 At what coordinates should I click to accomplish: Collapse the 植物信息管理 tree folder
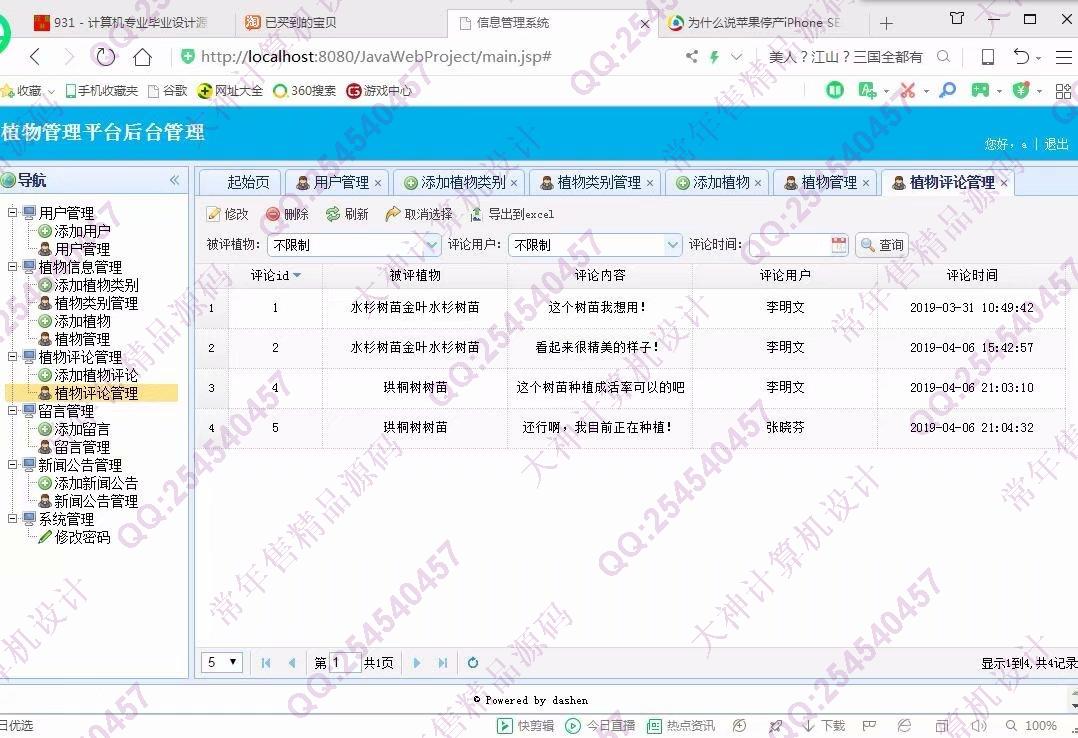point(12,266)
